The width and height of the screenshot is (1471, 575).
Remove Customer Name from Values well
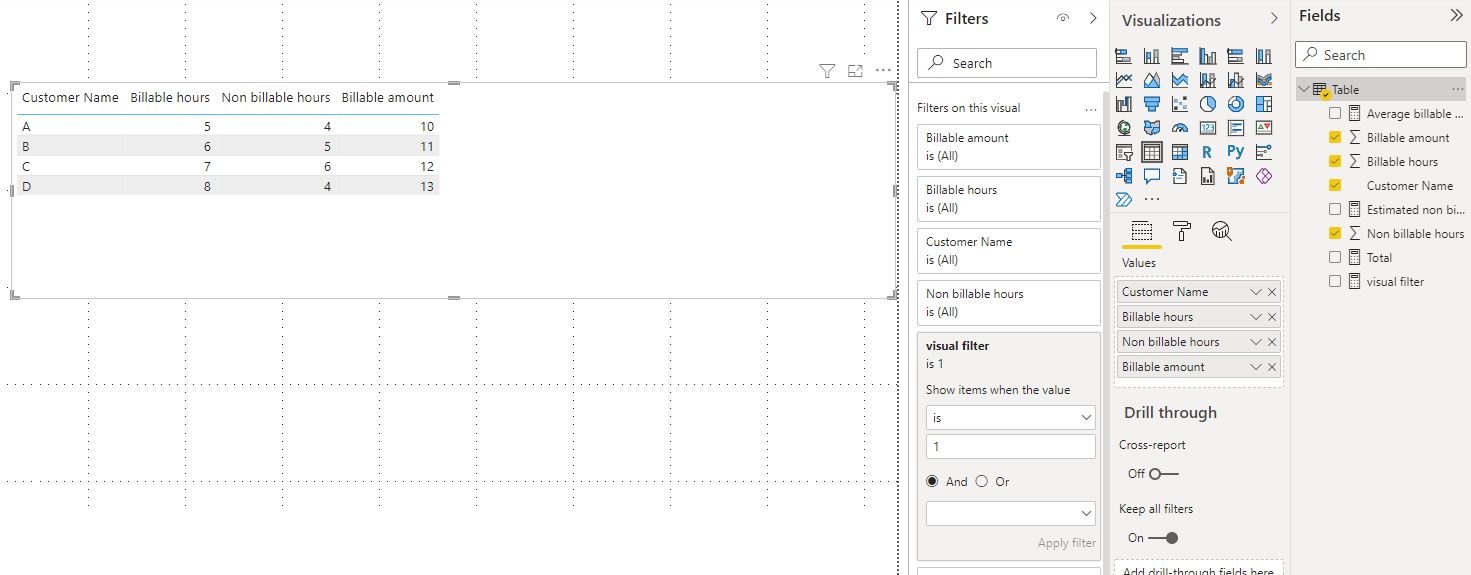tap(1272, 292)
